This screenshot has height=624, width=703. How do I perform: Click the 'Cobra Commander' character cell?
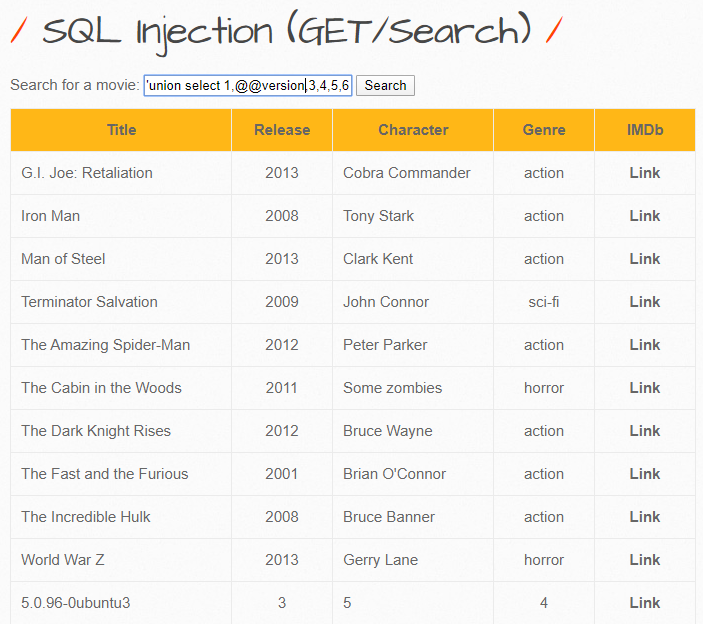[x=413, y=173]
